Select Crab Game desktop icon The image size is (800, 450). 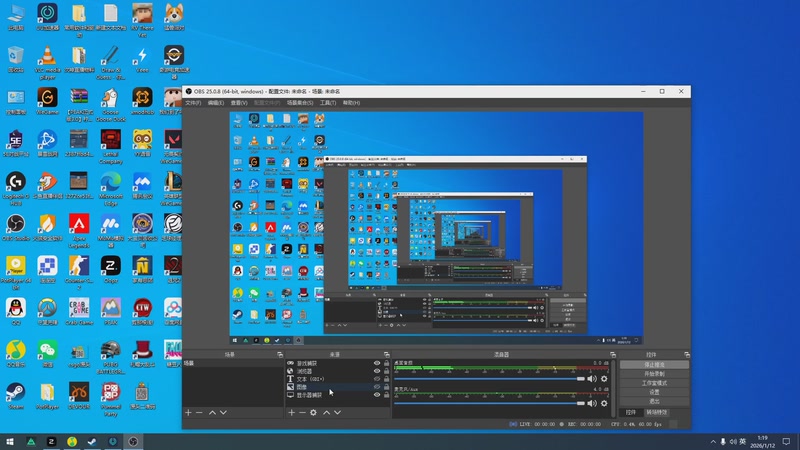79,312
